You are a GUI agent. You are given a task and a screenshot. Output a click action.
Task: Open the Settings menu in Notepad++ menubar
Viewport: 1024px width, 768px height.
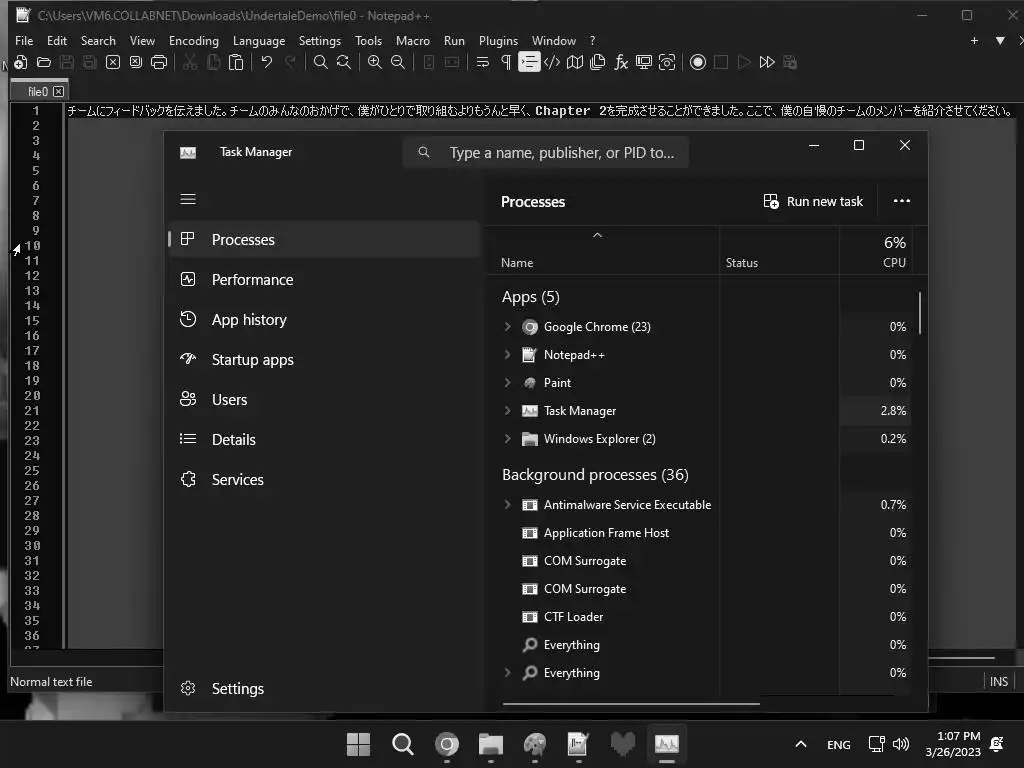pyautogui.click(x=319, y=40)
